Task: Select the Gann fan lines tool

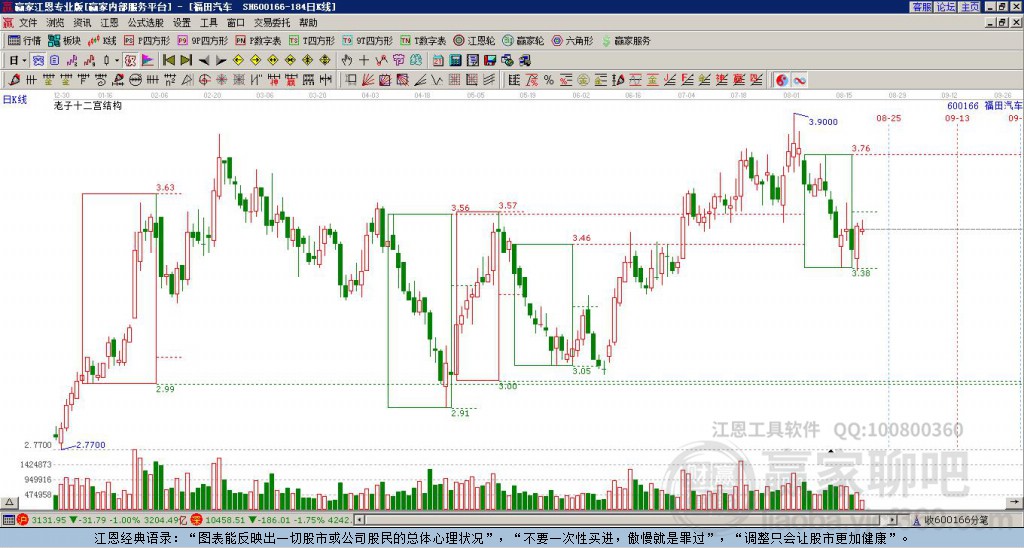Action: pyautogui.click(x=368, y=80)
